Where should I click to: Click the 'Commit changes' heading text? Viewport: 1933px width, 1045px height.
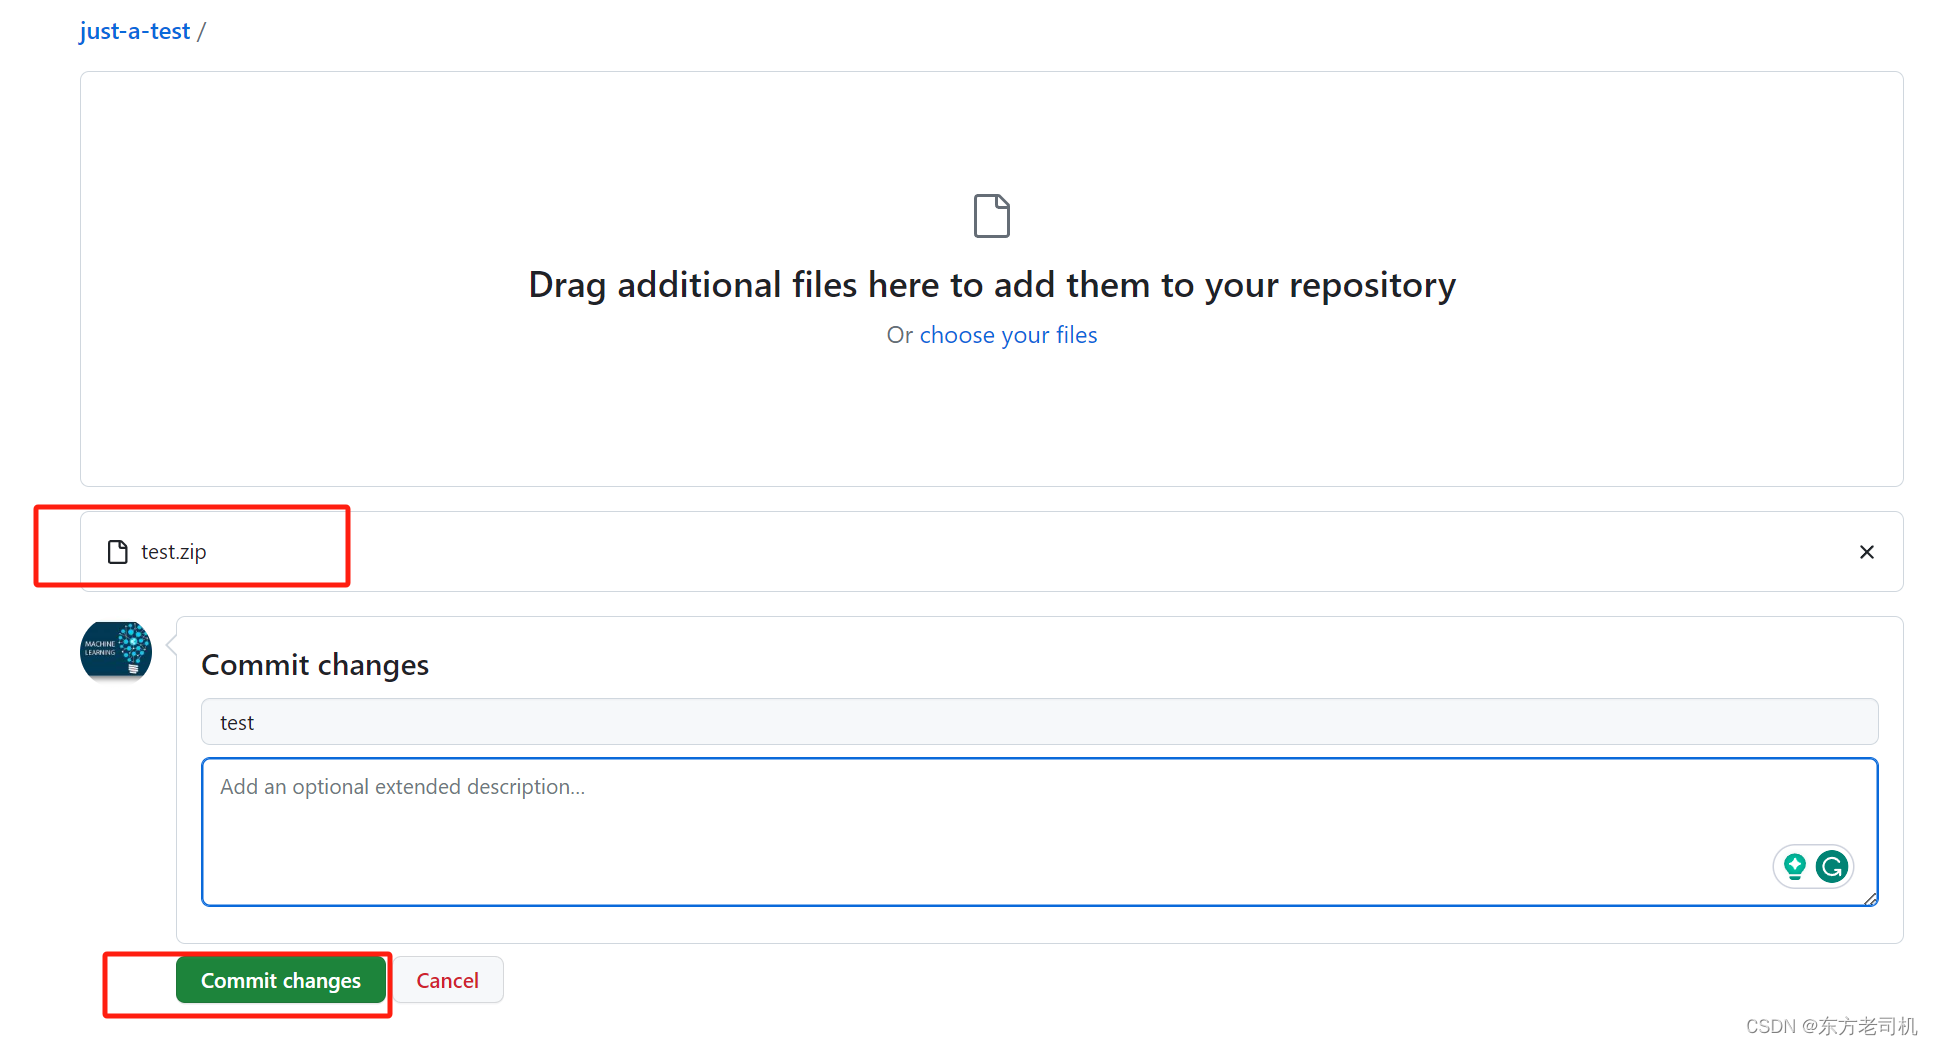click(x=315, y=665)
